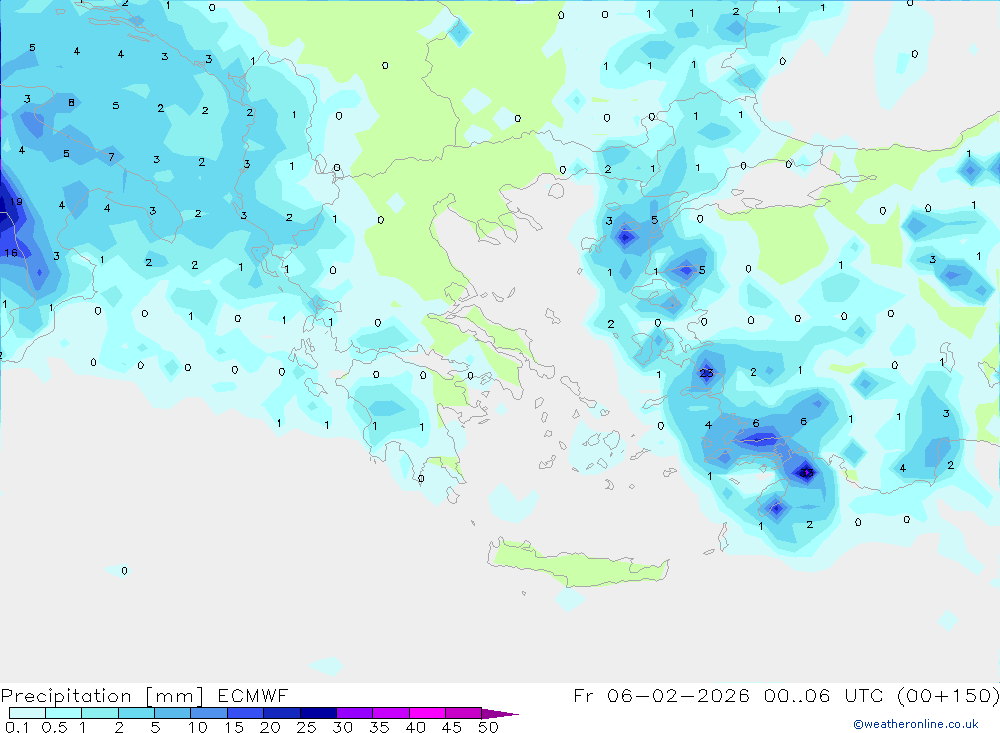Click legend tick label '45'
1000x733 pixels.
point(452,727)
